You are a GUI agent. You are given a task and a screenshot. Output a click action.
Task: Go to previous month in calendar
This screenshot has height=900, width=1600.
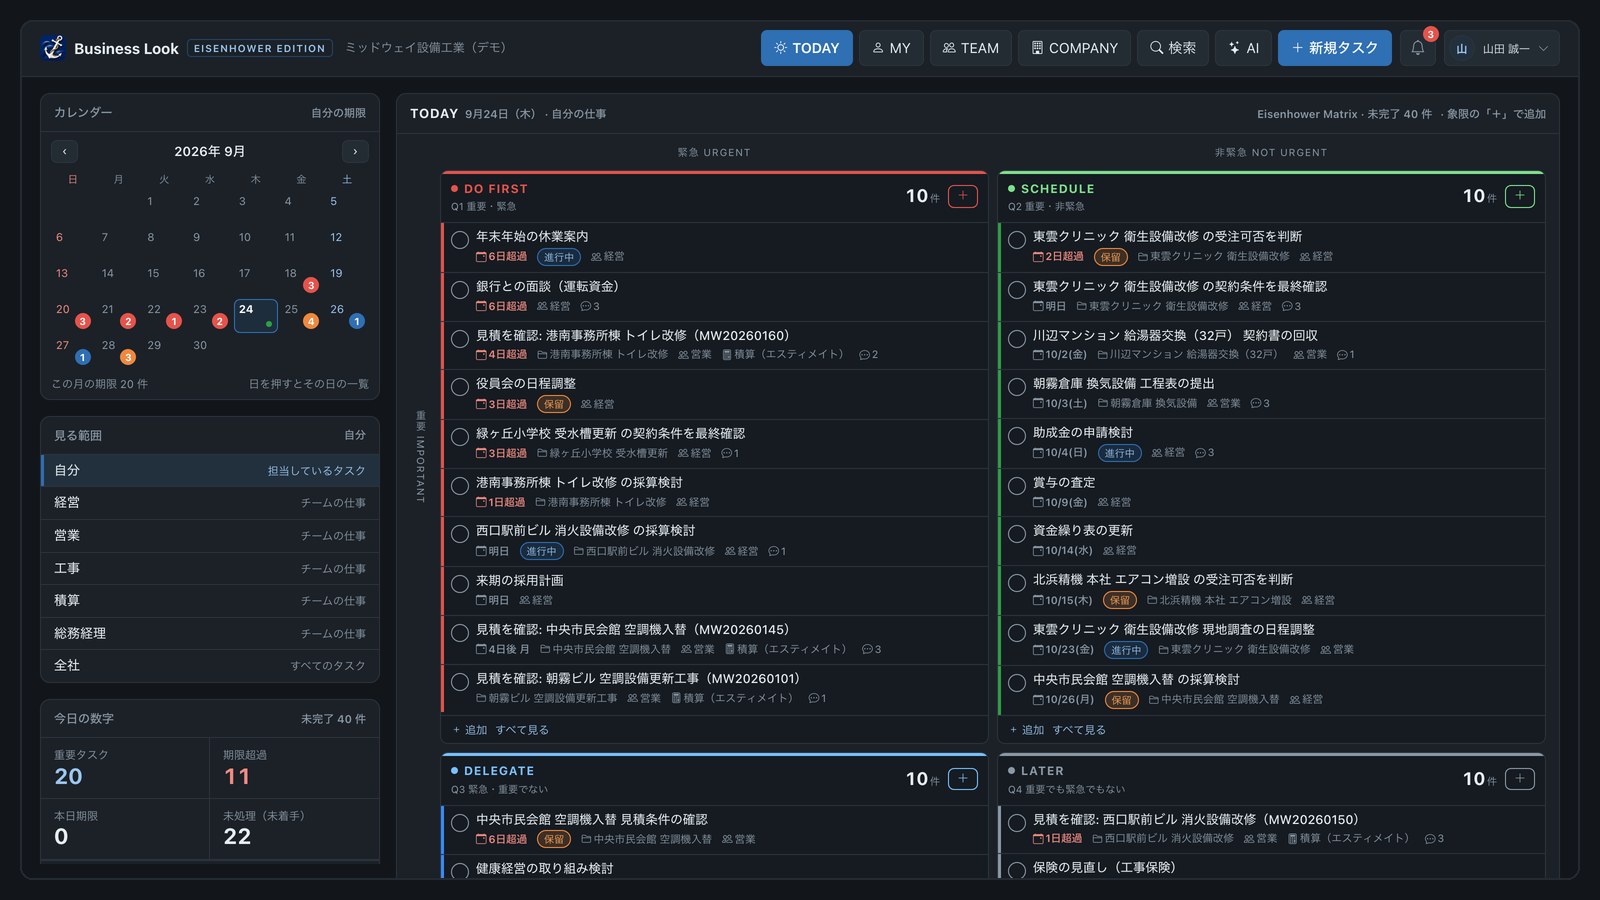64,151
